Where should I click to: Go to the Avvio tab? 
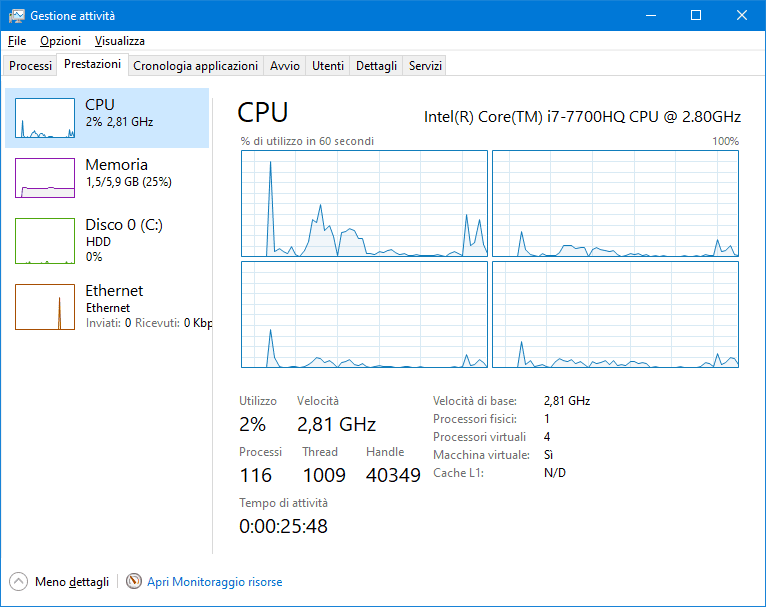(284, 66)
